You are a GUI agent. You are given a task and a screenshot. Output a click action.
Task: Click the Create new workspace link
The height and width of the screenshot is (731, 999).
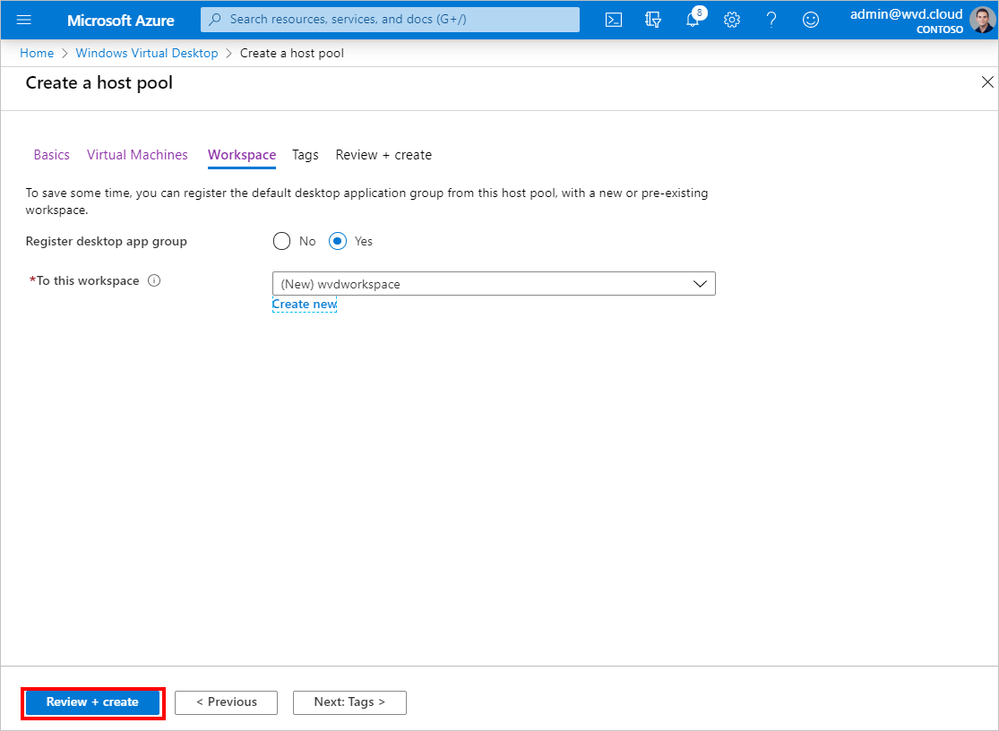pyautogui.click(x=305, y=305)
